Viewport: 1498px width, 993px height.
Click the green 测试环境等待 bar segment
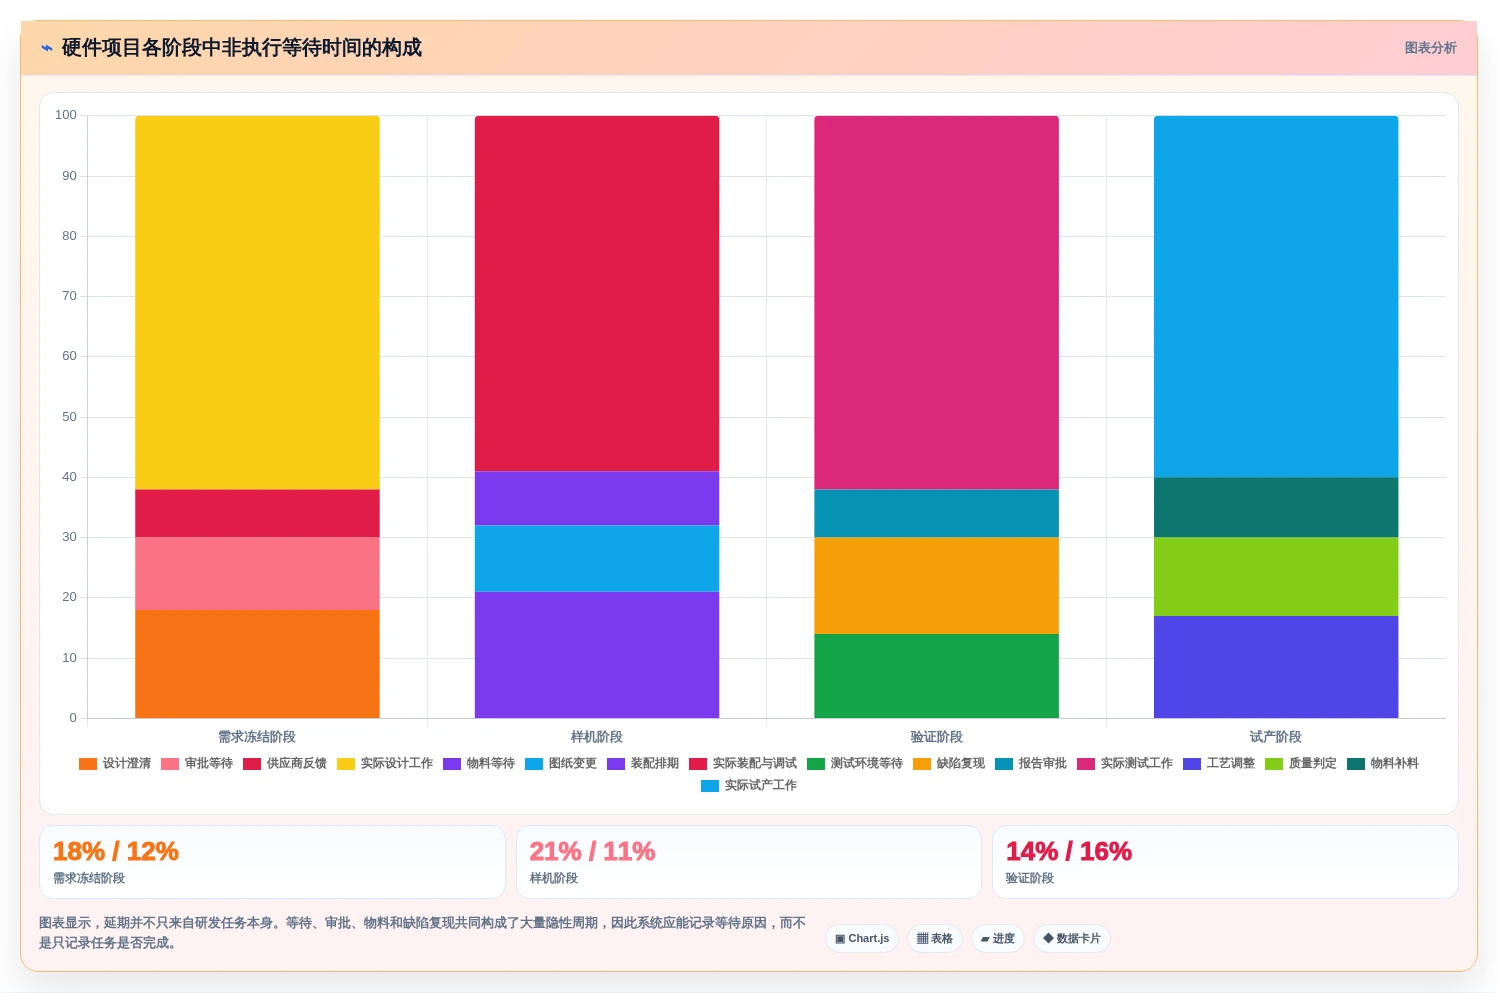[x=937, y=676]
